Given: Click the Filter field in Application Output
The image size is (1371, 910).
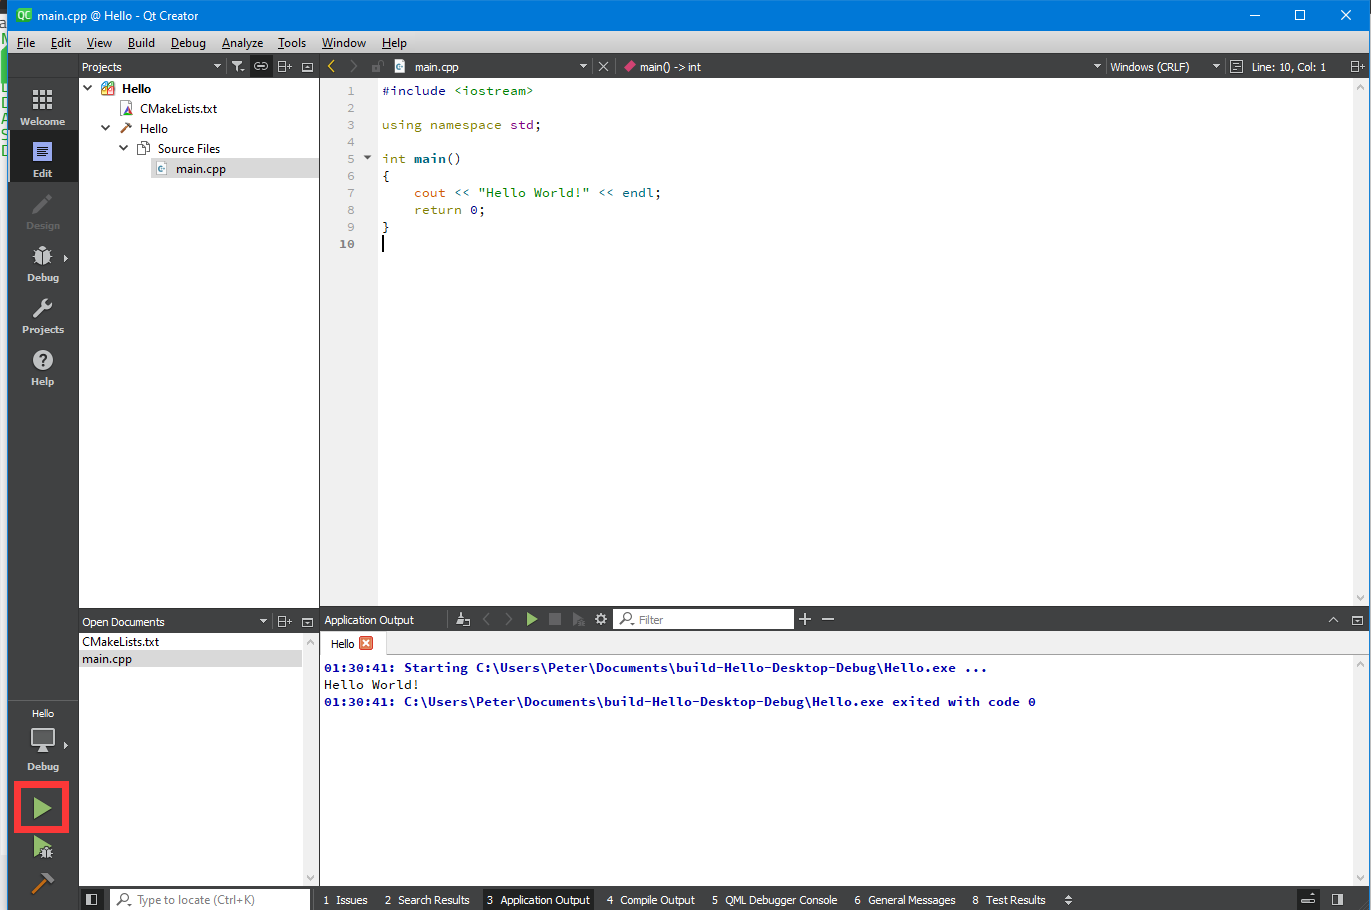Looking at the screenshot, I should 711,619.
